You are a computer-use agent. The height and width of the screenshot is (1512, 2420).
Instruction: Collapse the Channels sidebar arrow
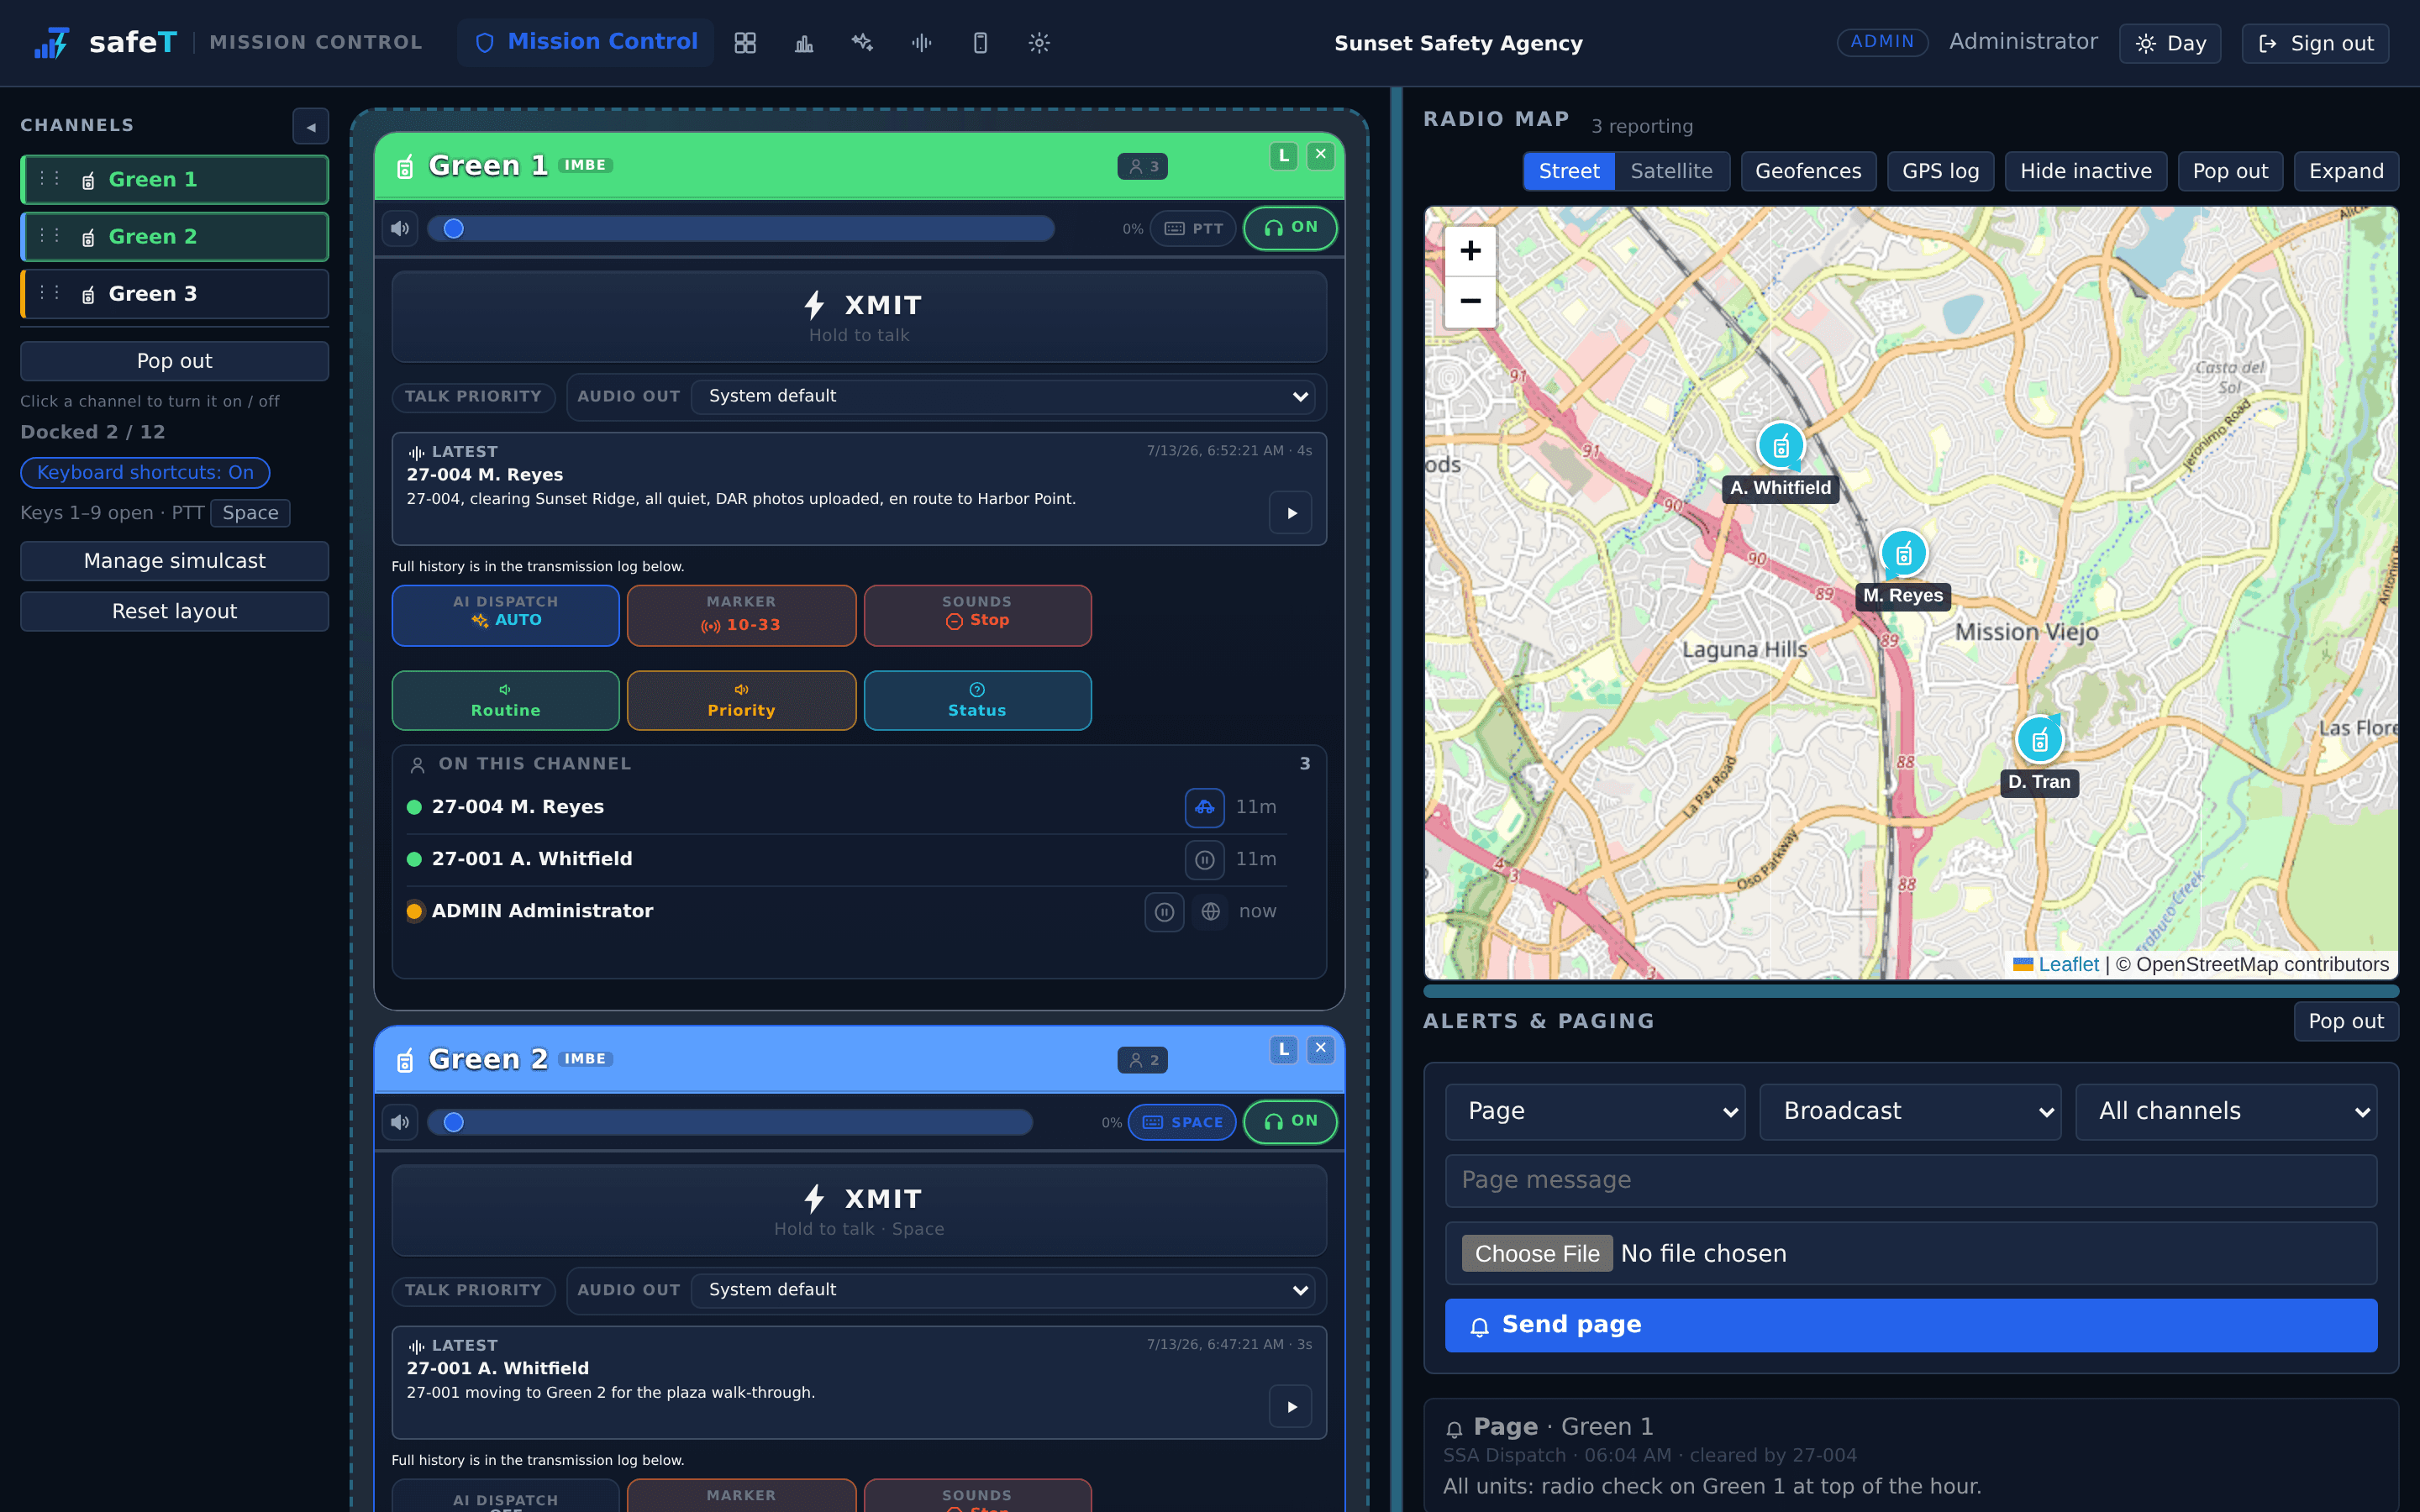pos(311,127)
